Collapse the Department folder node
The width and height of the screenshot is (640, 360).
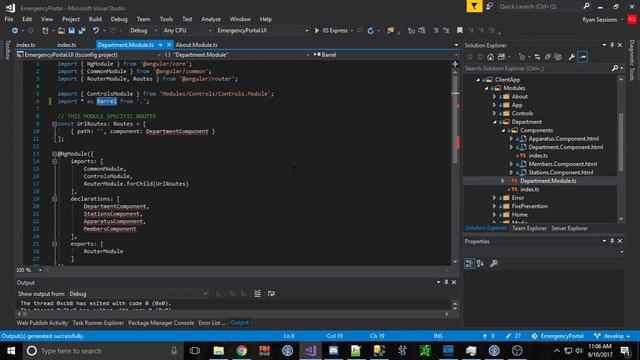[495, 122]
